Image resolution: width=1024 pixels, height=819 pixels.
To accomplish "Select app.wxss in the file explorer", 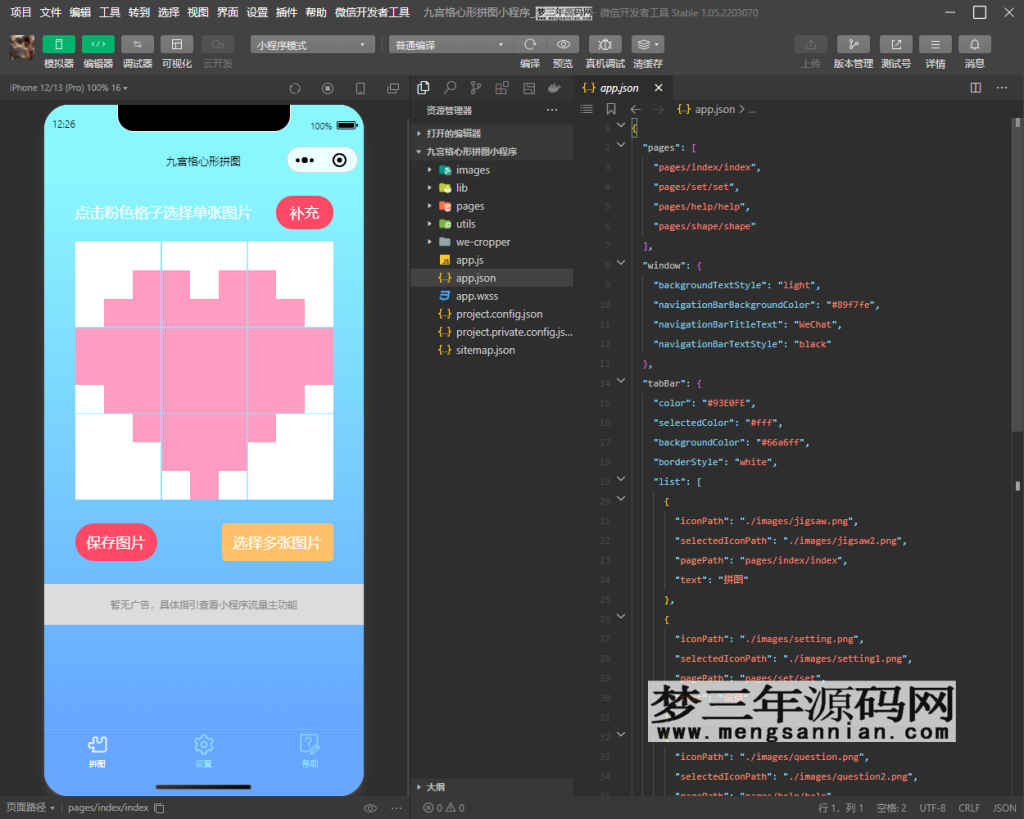I will pyautogui.click(x=477, y=296).
